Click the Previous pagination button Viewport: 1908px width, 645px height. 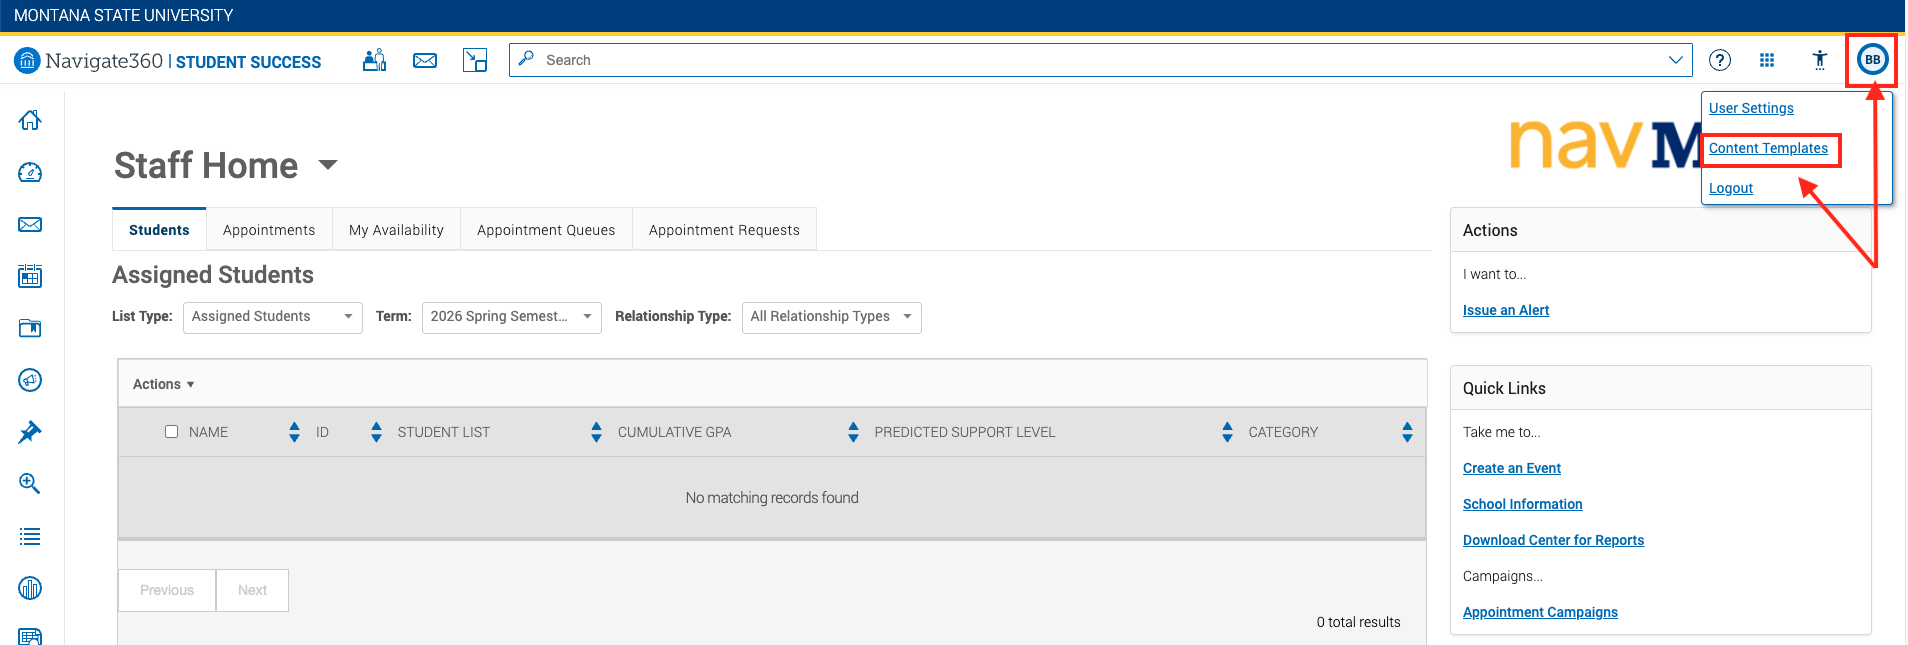click(x=167, y=590)
